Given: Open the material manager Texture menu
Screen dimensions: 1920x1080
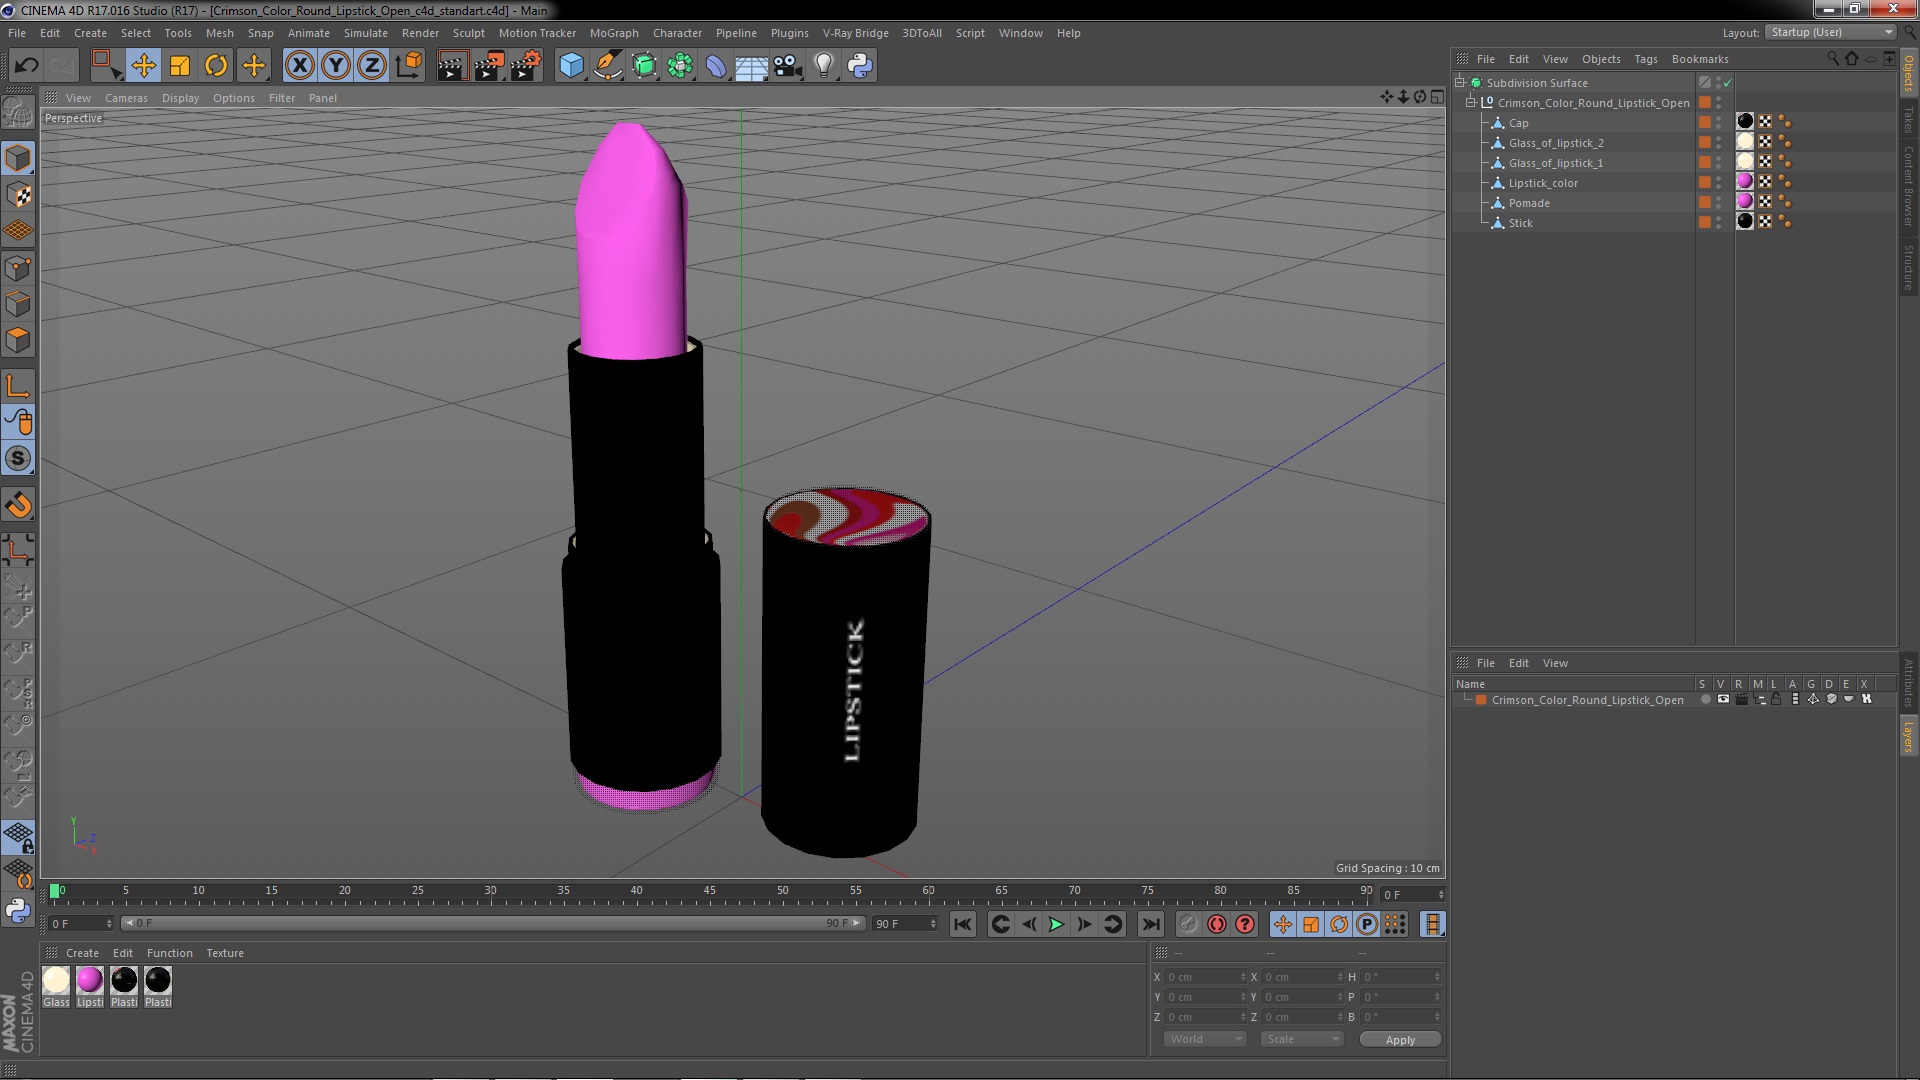Looking at the screenshot, I should 225,953.
